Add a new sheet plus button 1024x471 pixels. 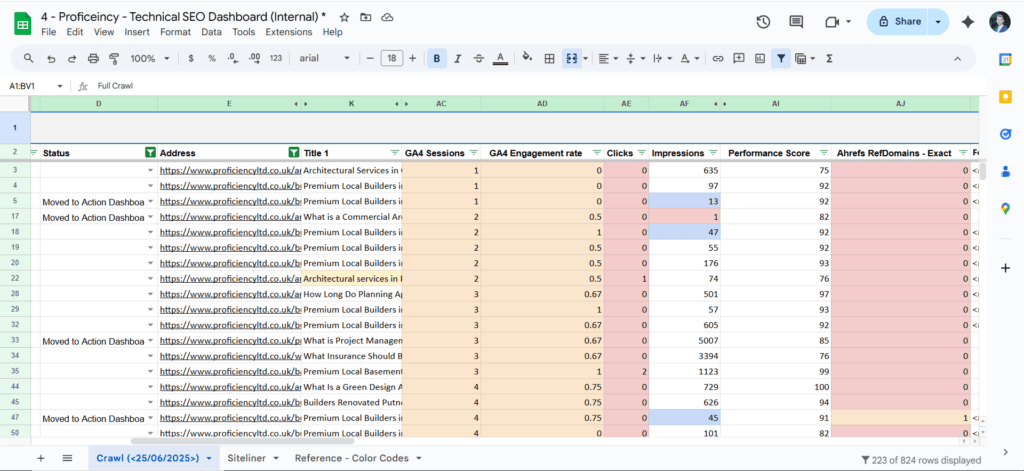(40, 458)
